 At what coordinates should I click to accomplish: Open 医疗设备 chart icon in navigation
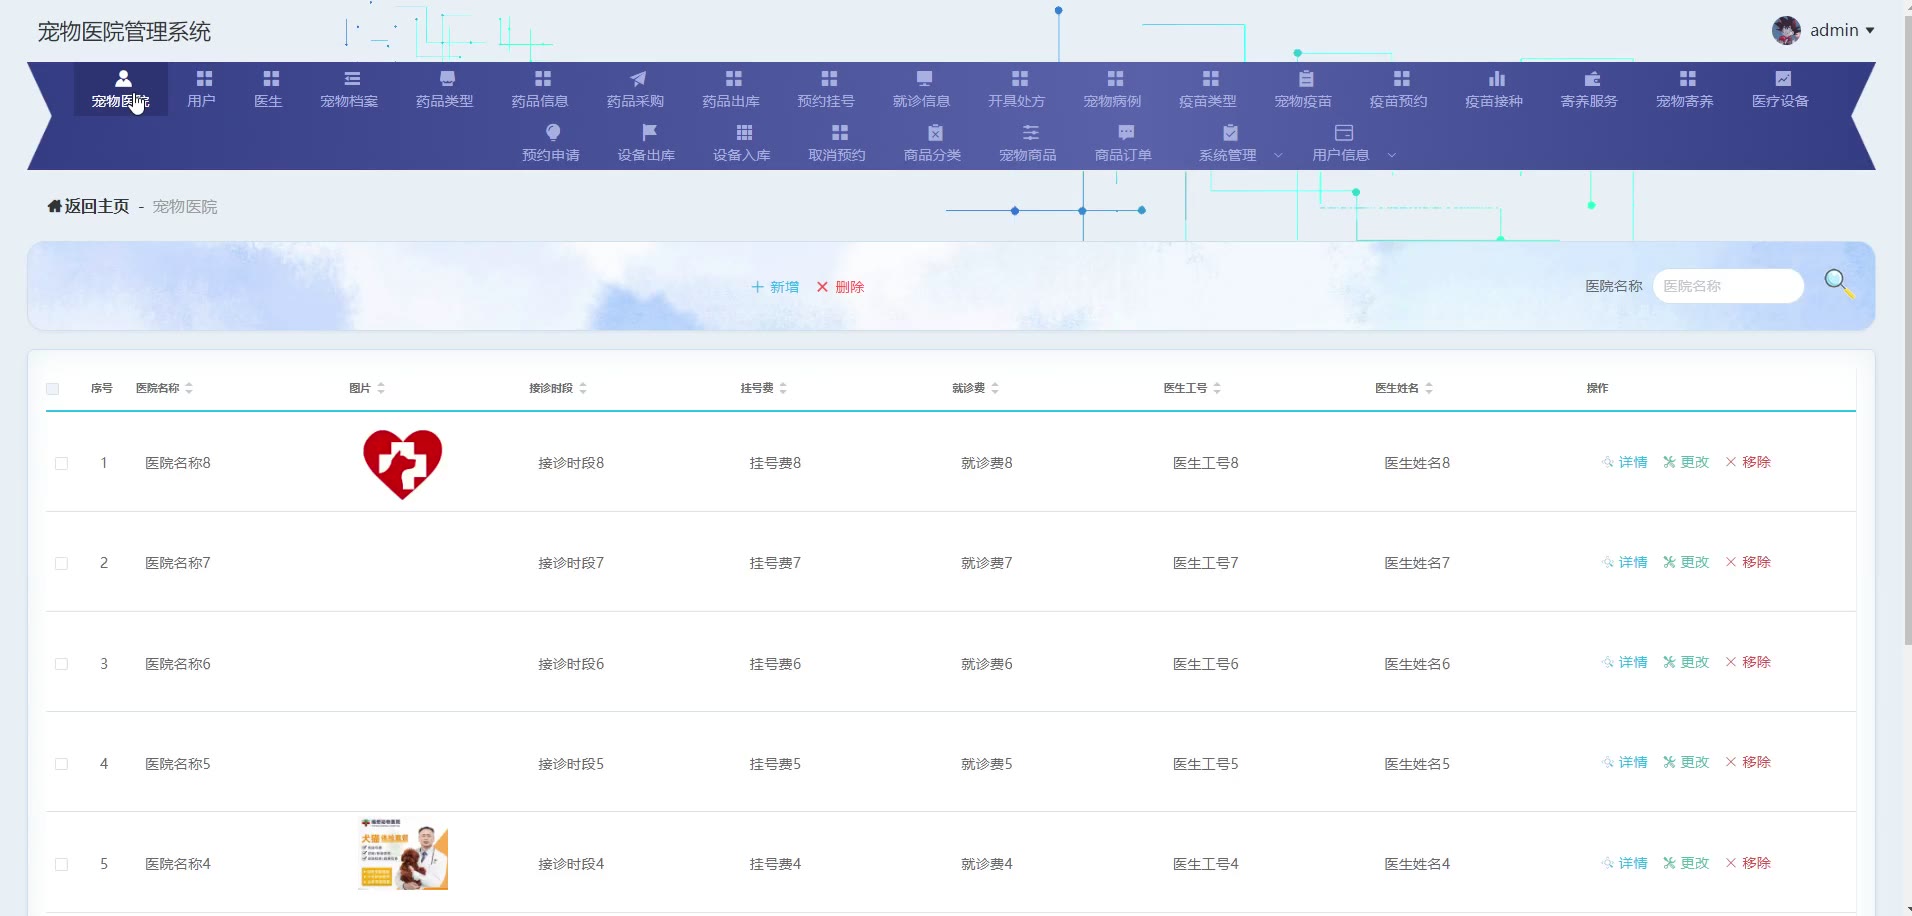(x=1782, y=79)
